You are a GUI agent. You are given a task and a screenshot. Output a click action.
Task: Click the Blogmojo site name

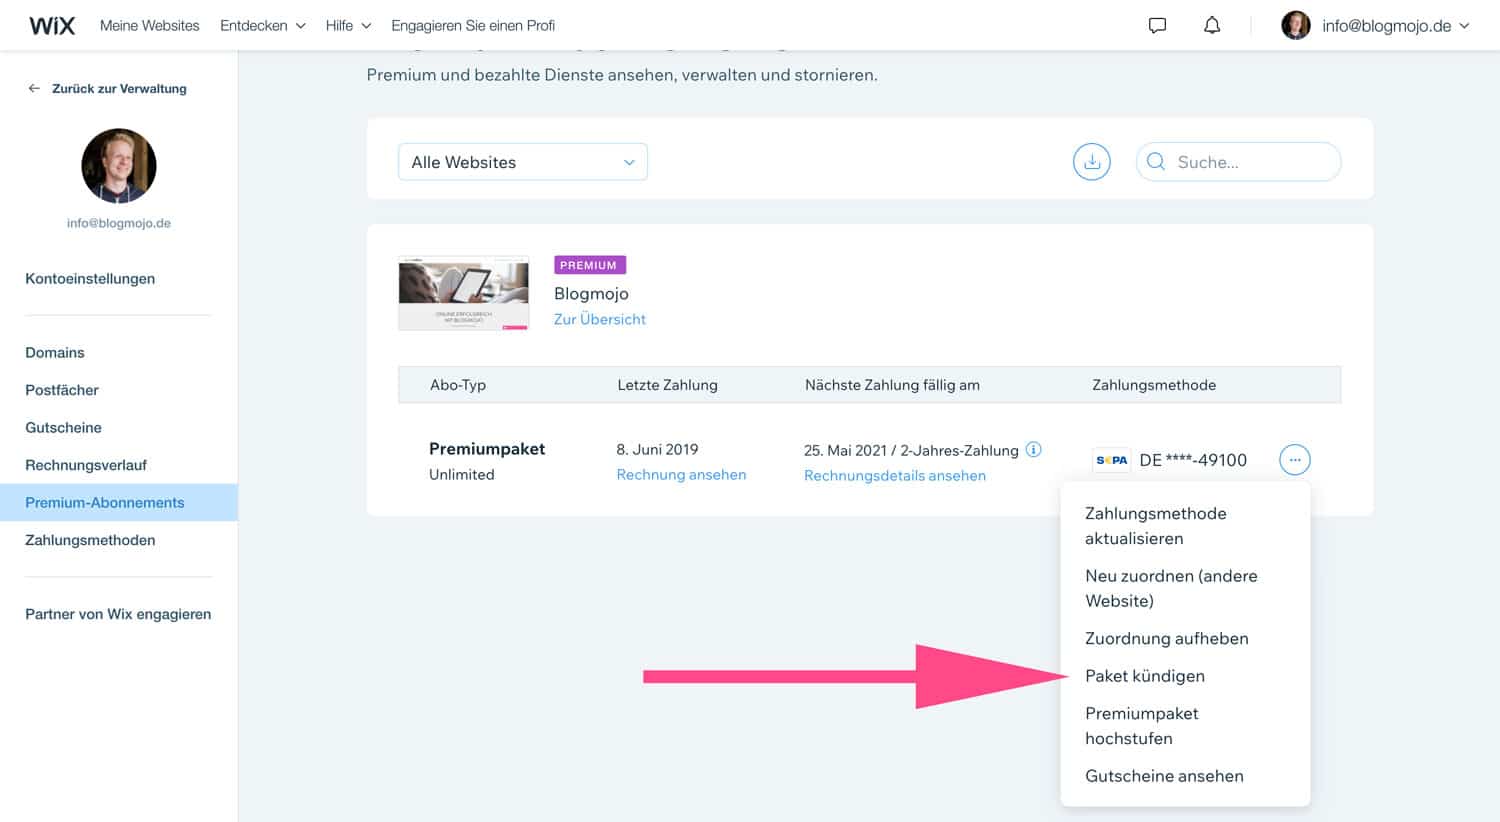[x=591, y=293]
